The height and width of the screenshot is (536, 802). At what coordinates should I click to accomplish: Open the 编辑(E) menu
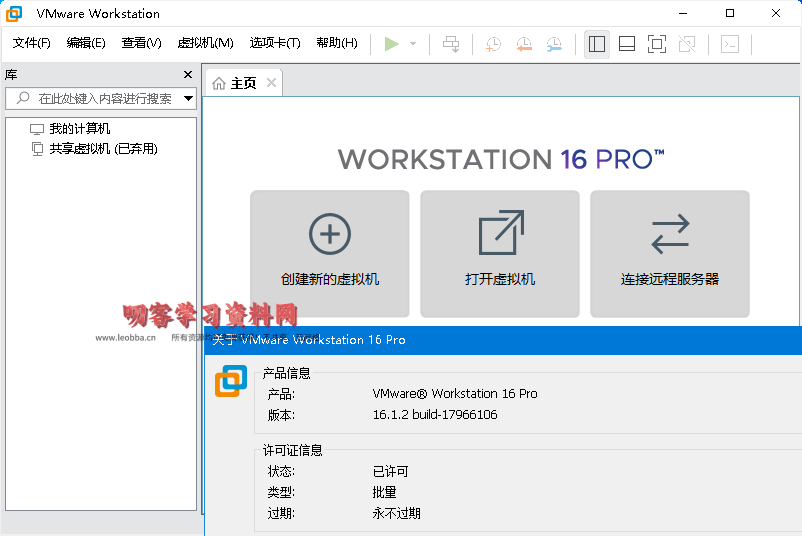tap(86, 43)
